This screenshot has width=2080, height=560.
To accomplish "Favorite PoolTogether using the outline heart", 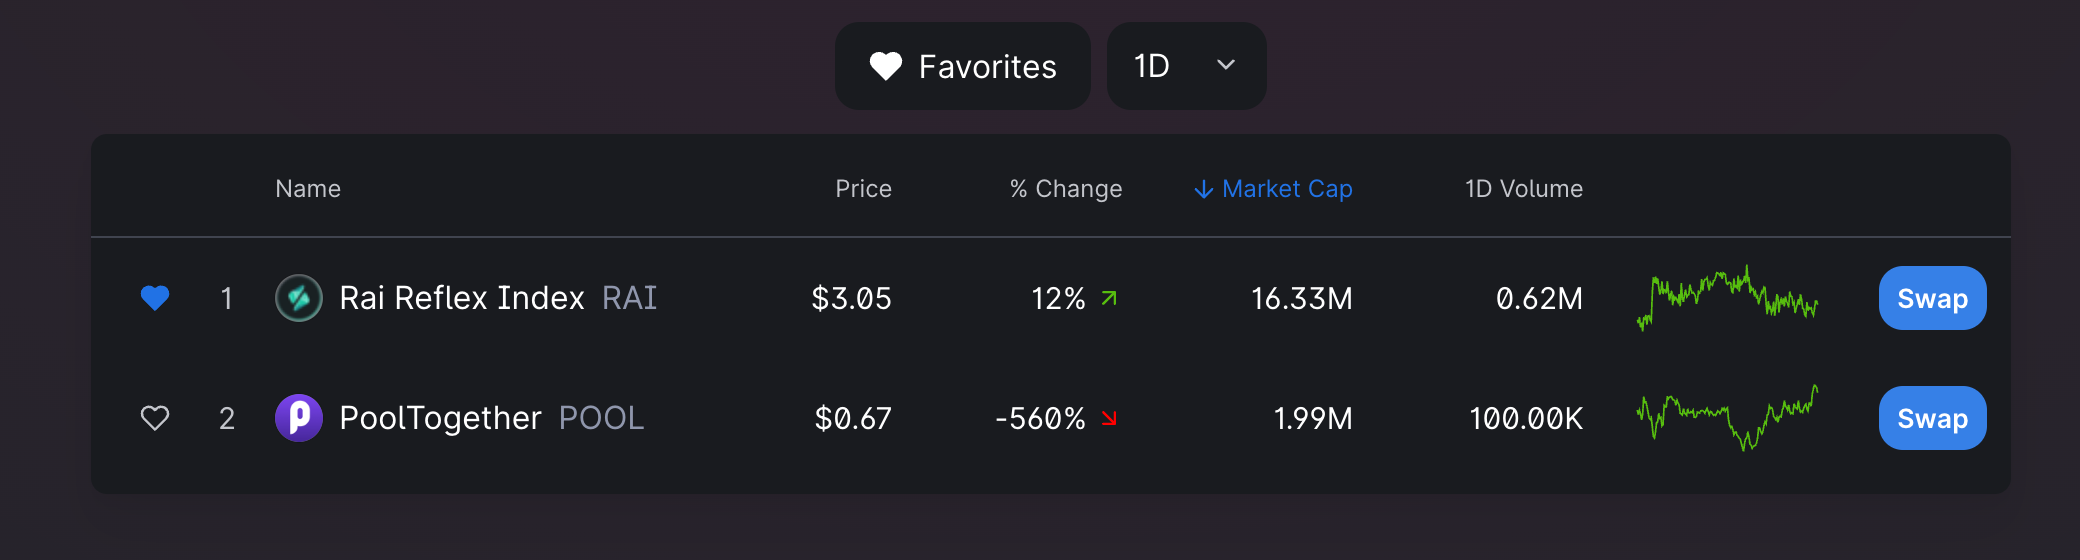I will coord(155,418).
